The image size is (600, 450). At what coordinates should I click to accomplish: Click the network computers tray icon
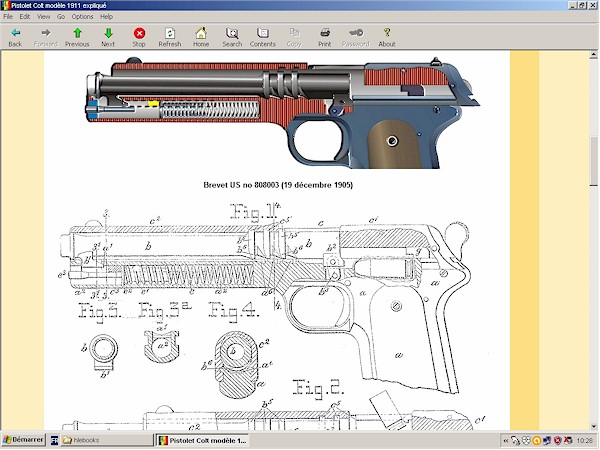click(547, 441)
